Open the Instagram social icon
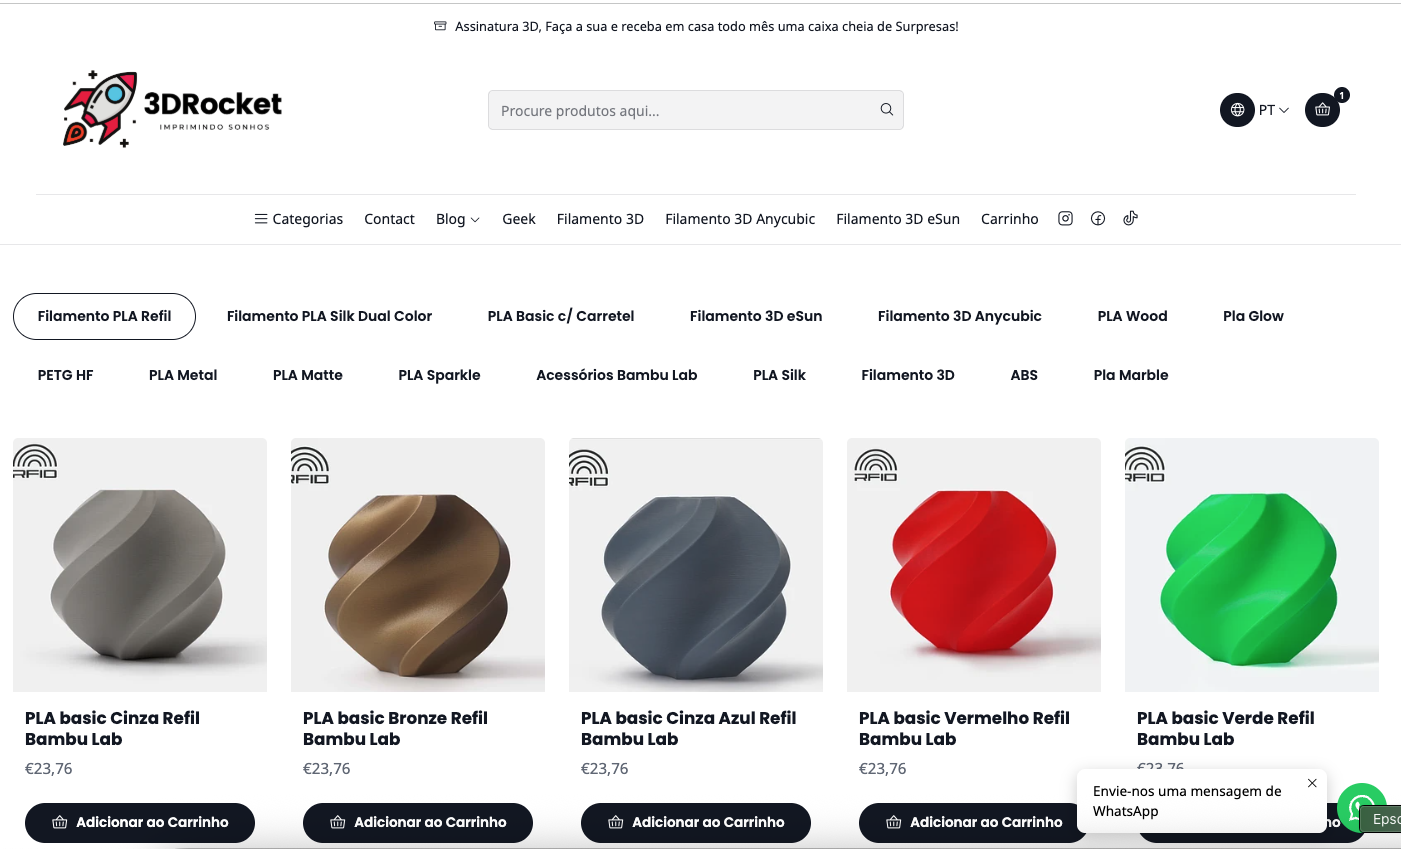Screen dimensions: 1401x849 click(1065, 219)
